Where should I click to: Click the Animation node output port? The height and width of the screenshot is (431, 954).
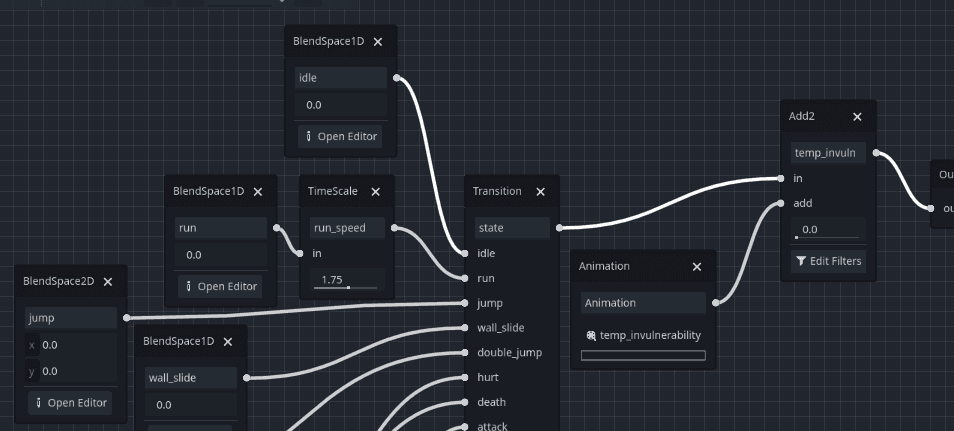[x=716, y=303]
